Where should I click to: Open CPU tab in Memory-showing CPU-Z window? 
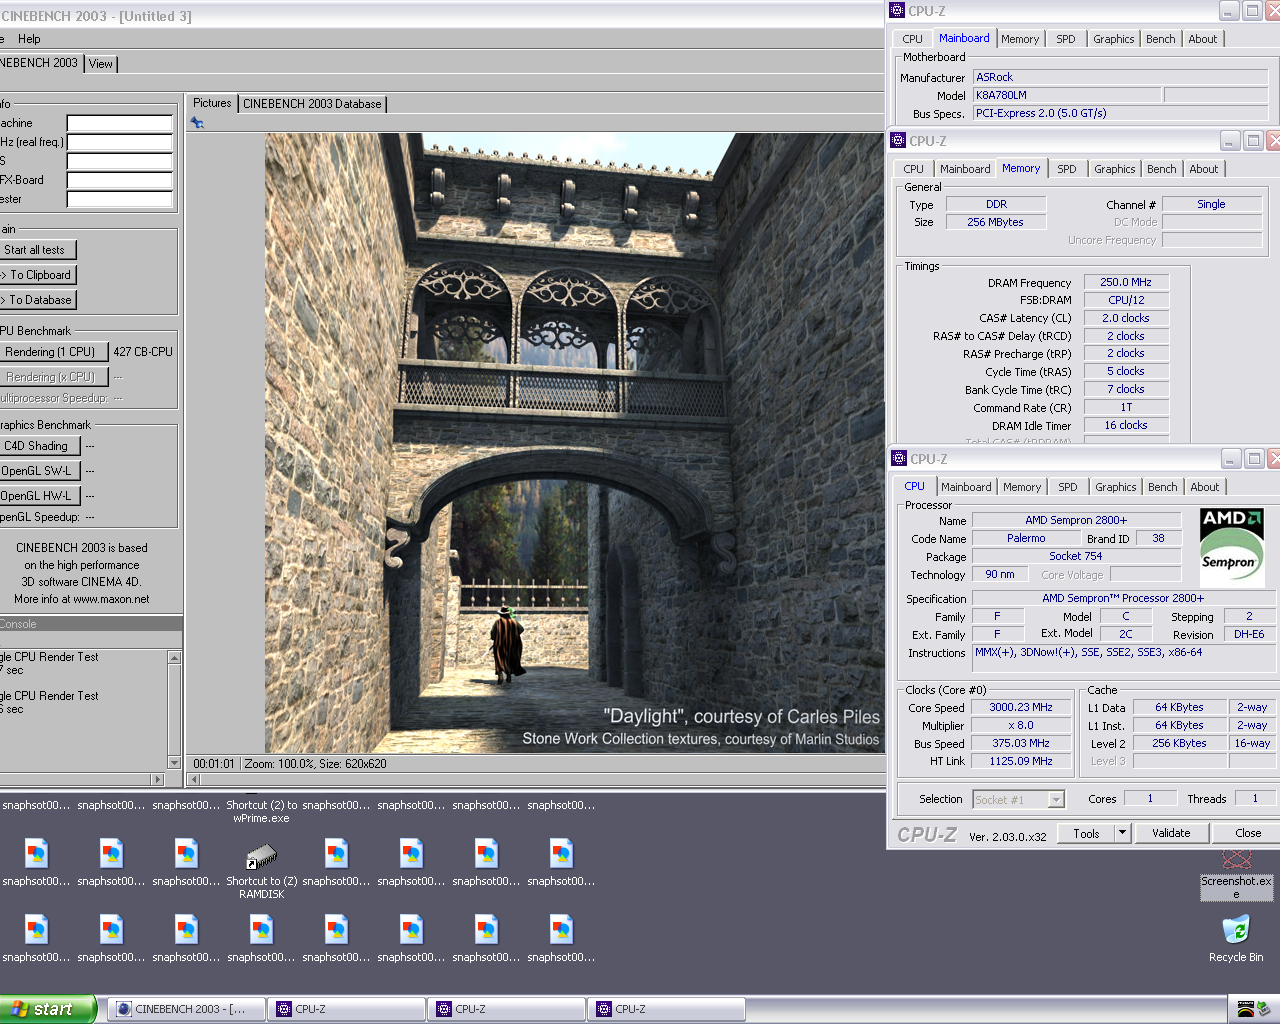click(x=914, y=169)
